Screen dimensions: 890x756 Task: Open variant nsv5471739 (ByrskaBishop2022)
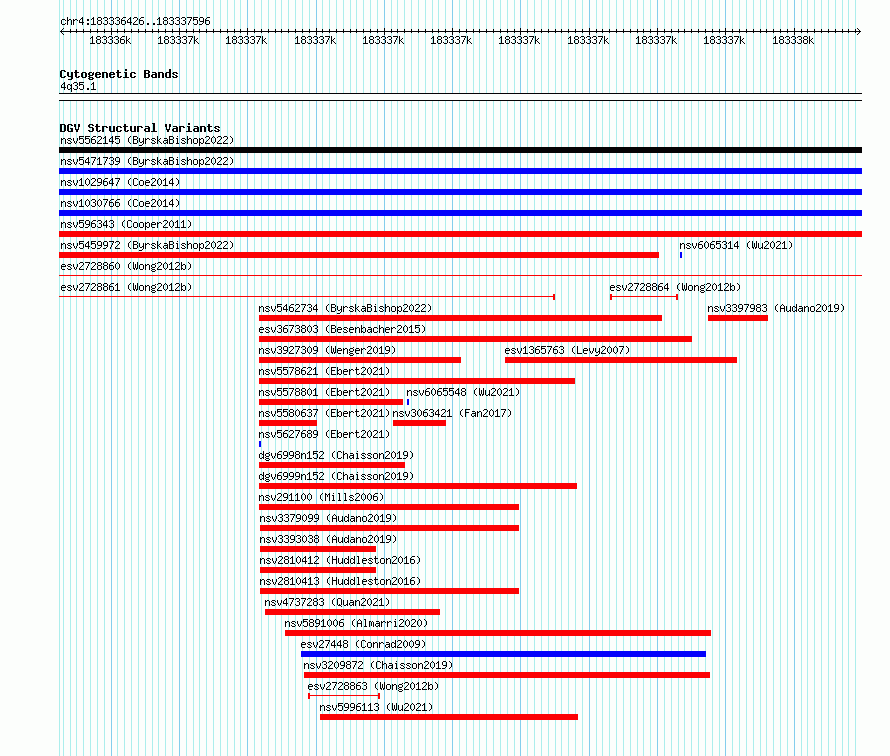pos(147,161)
